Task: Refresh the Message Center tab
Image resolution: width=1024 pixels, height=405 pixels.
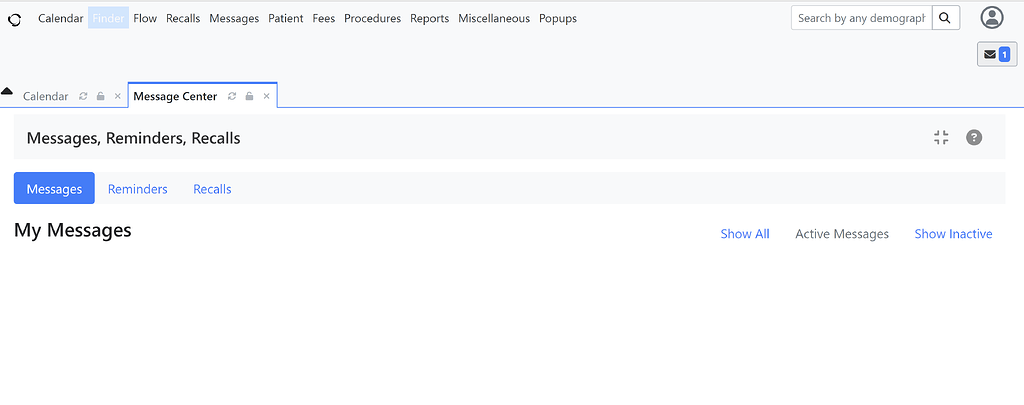Action: tap(232, 97)
